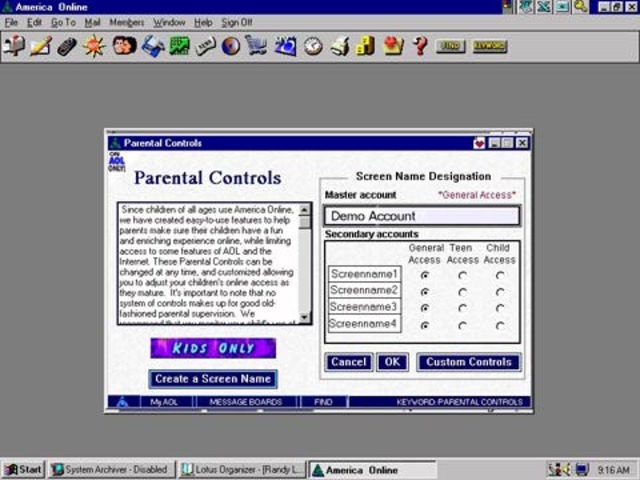The width and height of the screenshot is (640, 480).
Task: Select Teen Access for Screenname2
Action: [462, 292]
